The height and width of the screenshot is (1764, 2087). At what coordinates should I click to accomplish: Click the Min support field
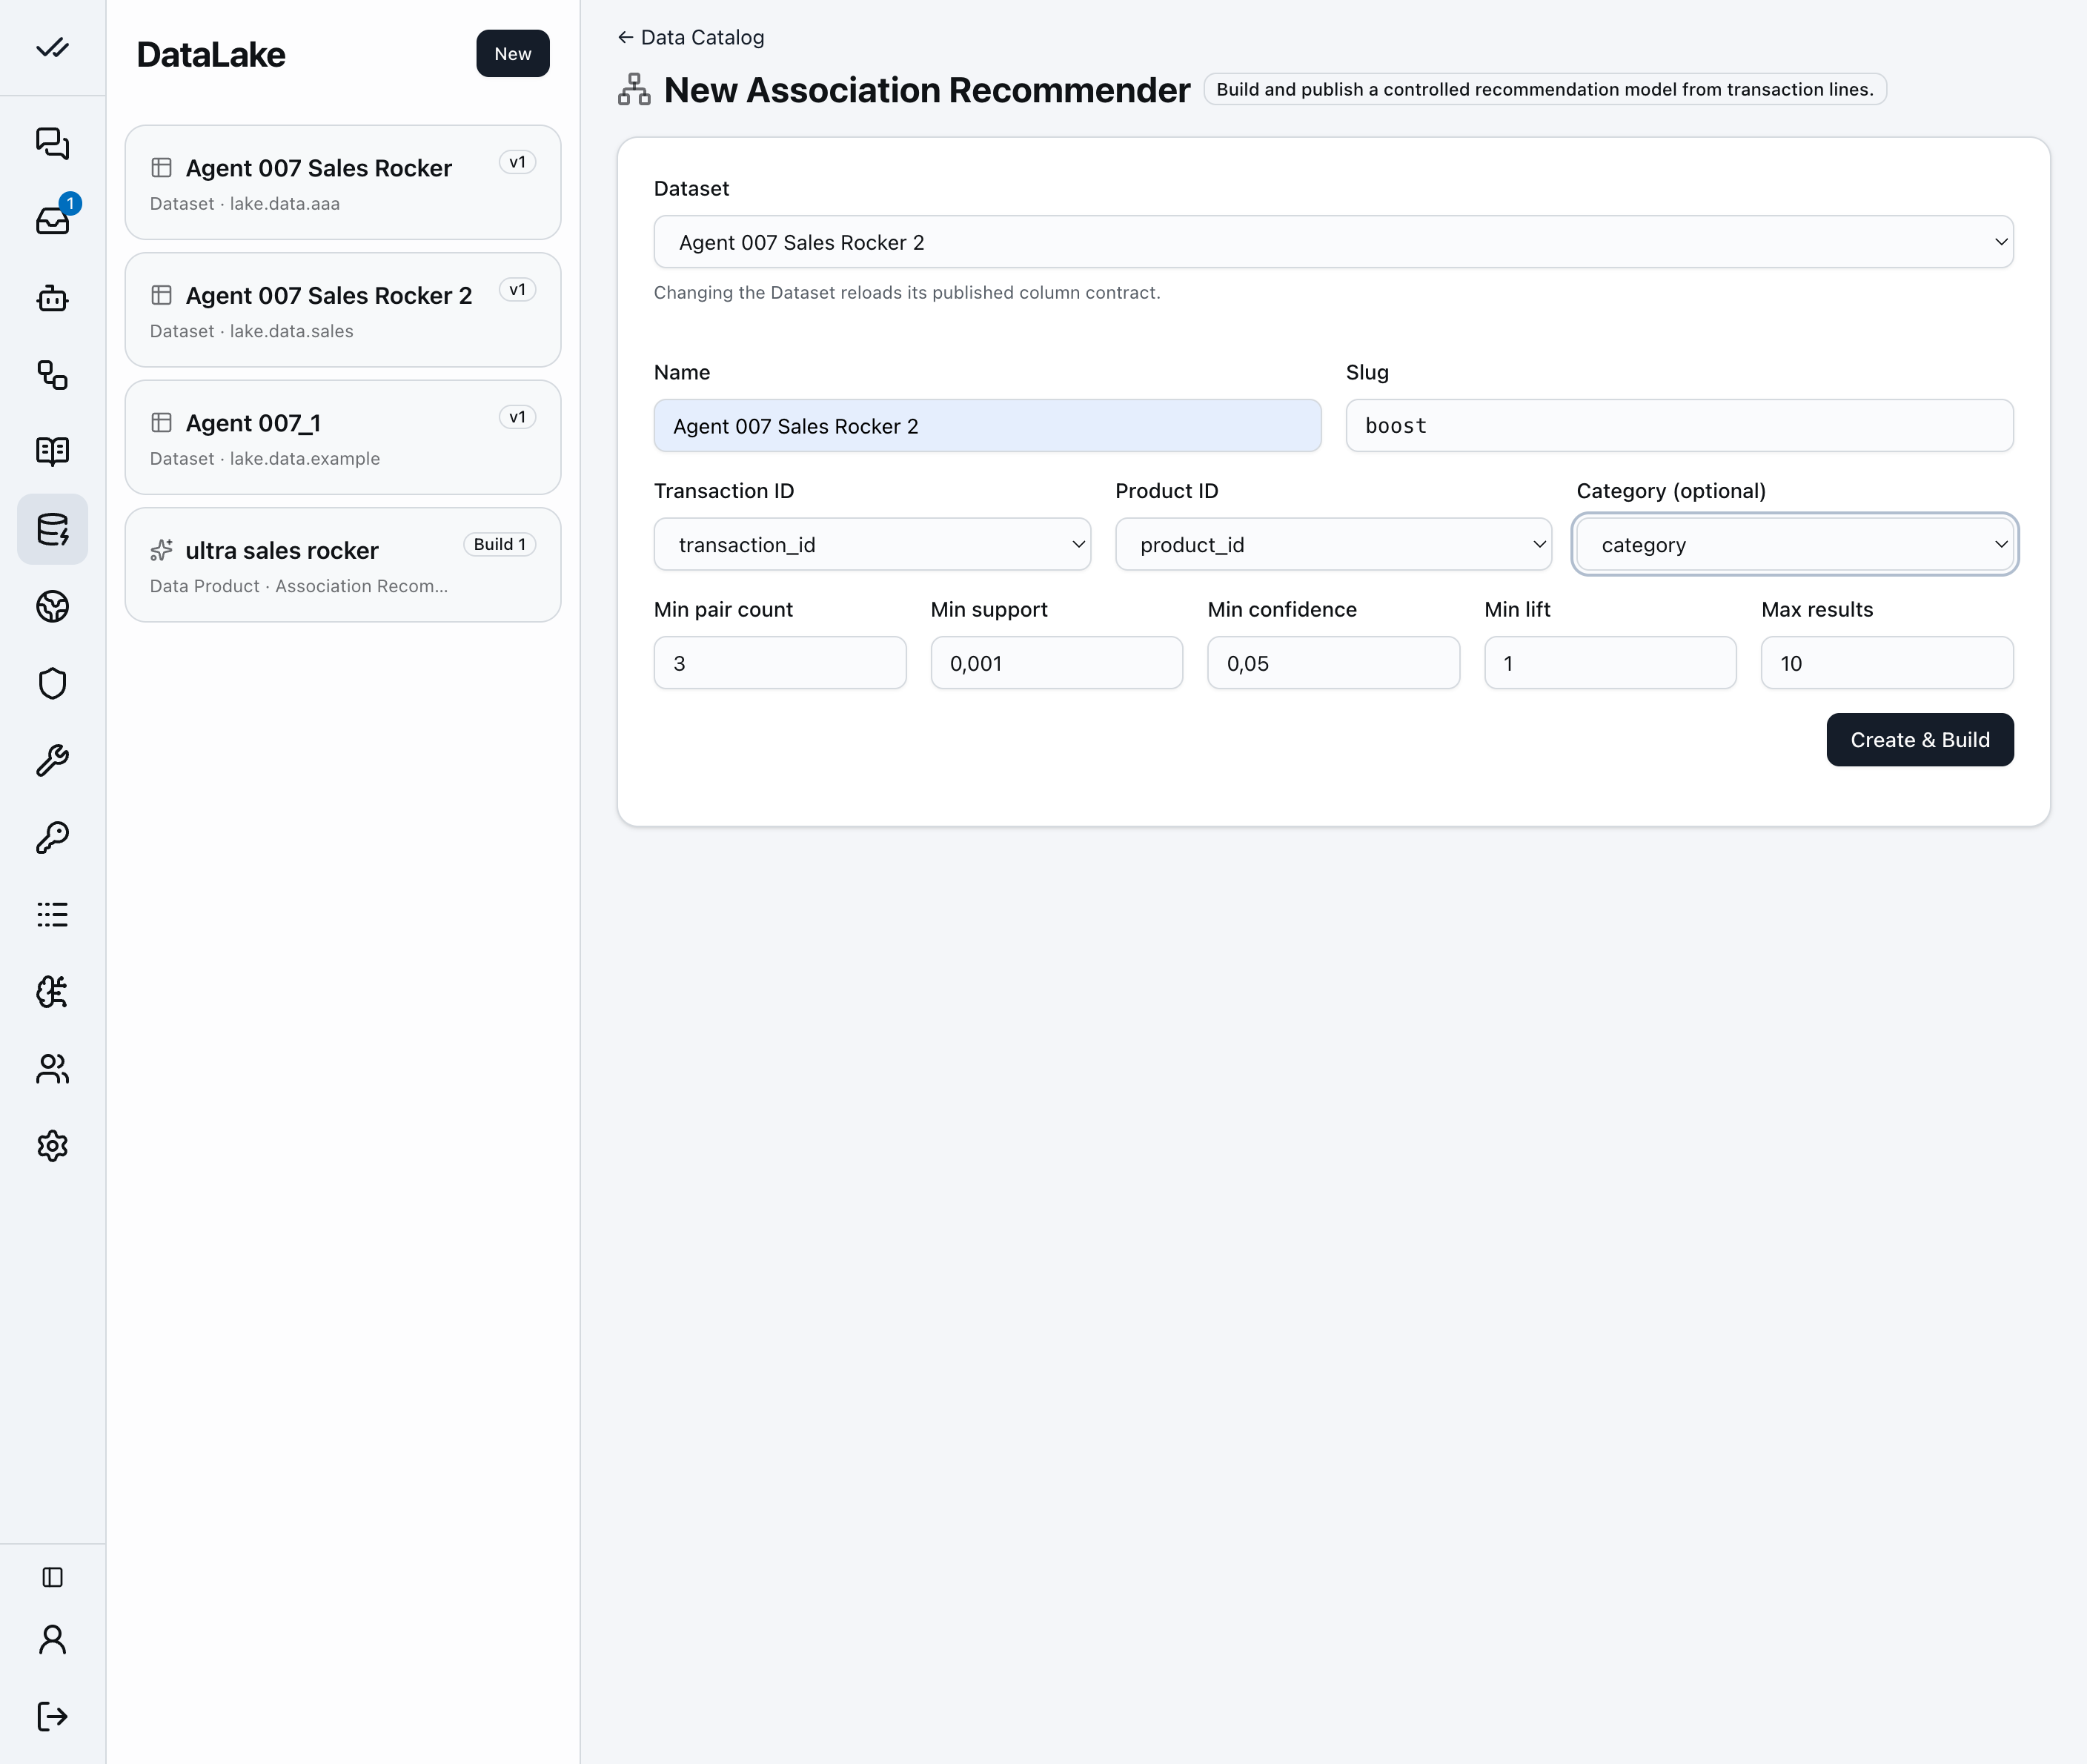coord(1056,663)
